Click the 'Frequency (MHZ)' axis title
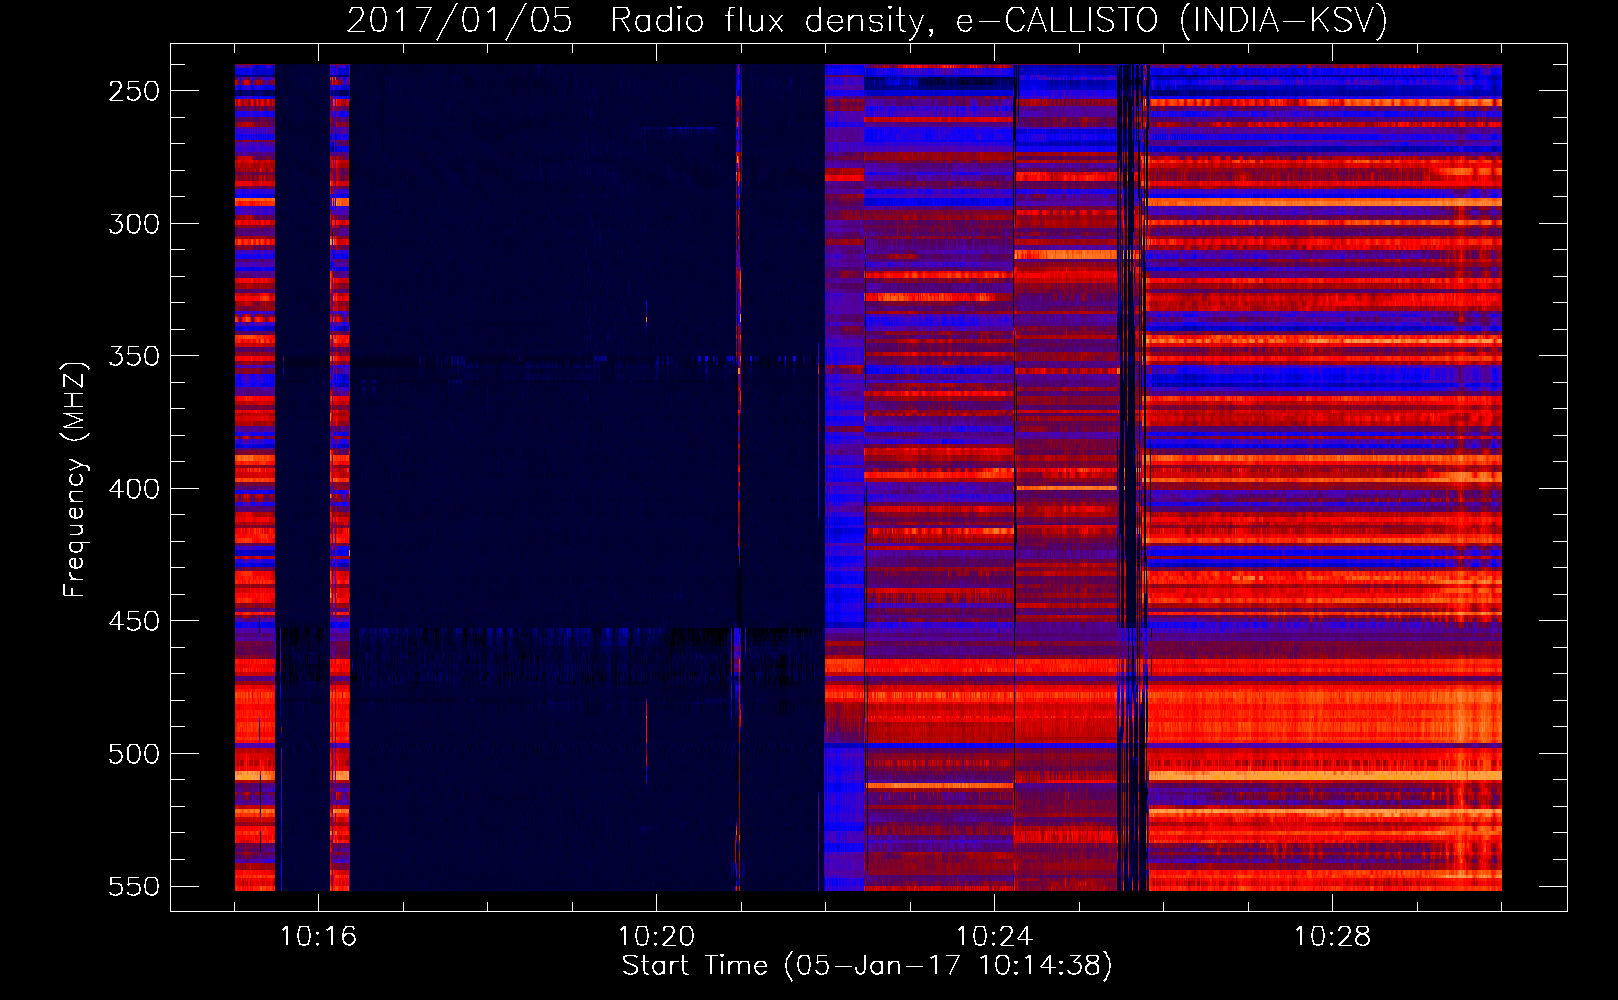This screenshot has height=1000, width=1618. click(75, 479)
